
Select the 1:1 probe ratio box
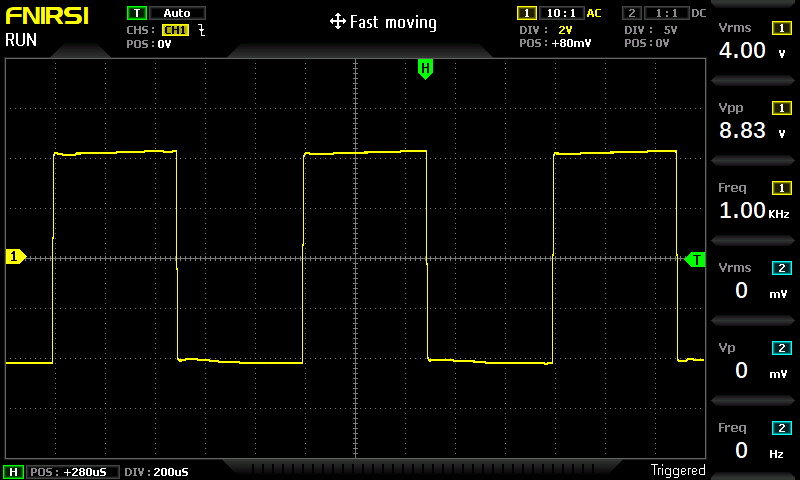click(x=666, y=13)
